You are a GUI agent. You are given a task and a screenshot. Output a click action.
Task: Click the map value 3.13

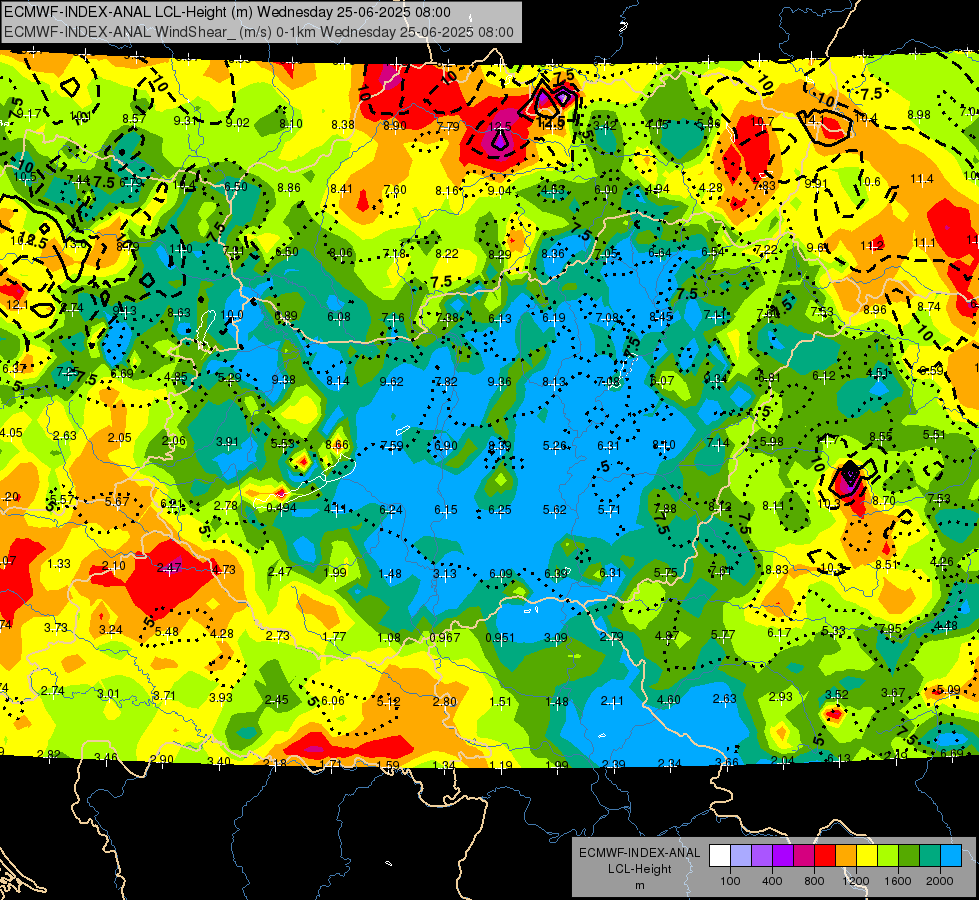click(x=445, y=573)
